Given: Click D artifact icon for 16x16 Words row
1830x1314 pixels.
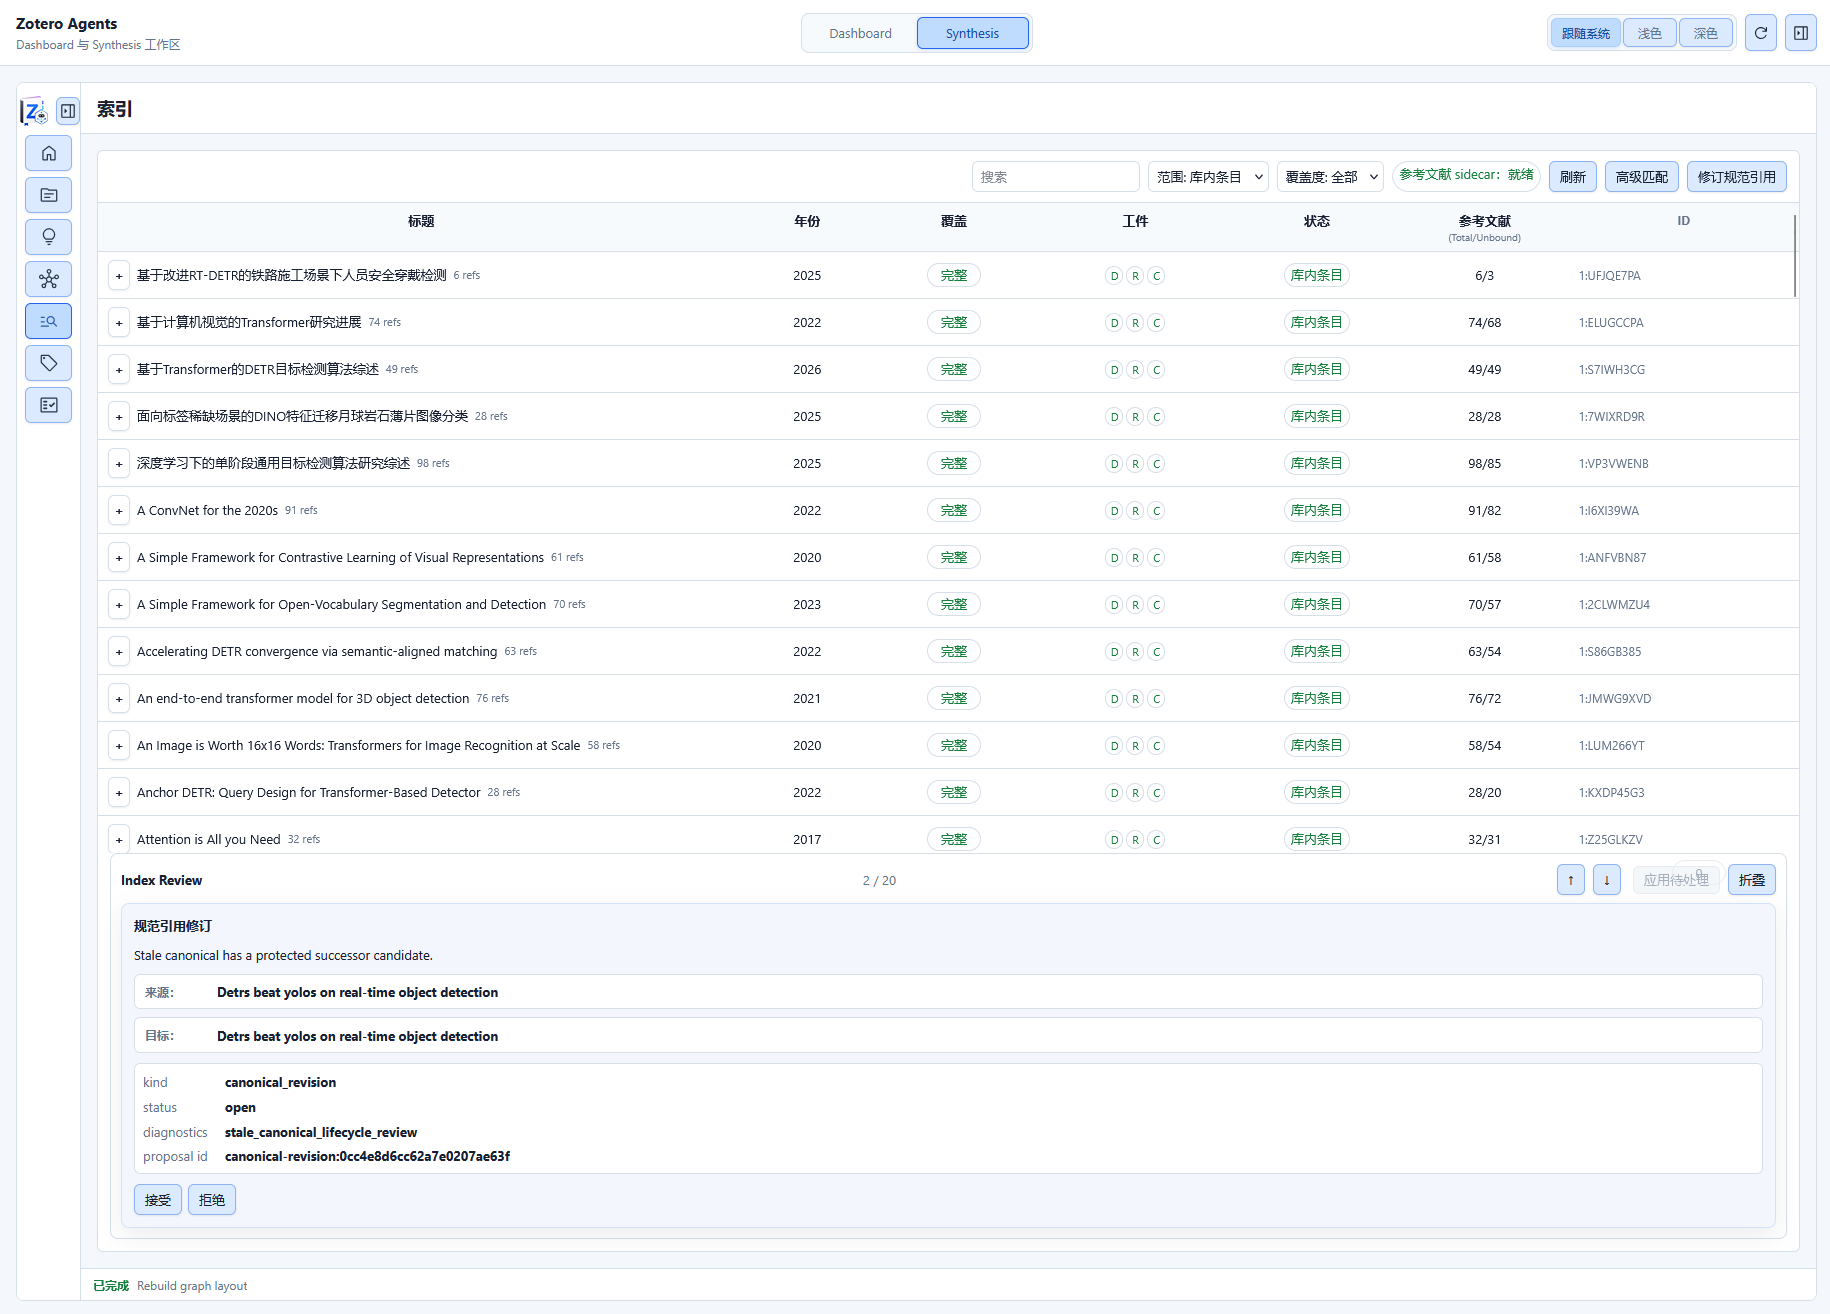Looking at the screenshot, I should [x=1114, y=746].
